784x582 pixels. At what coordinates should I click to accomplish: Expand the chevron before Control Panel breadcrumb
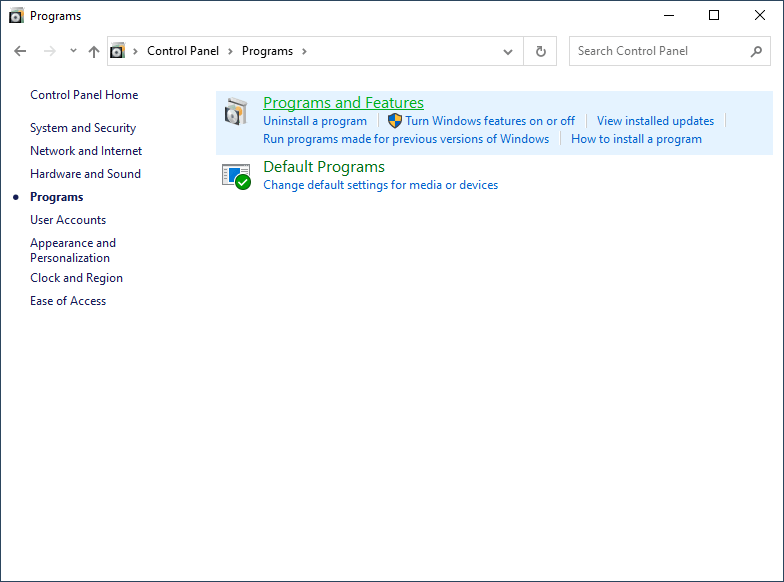pyautogui.click(x=135, y=51)
